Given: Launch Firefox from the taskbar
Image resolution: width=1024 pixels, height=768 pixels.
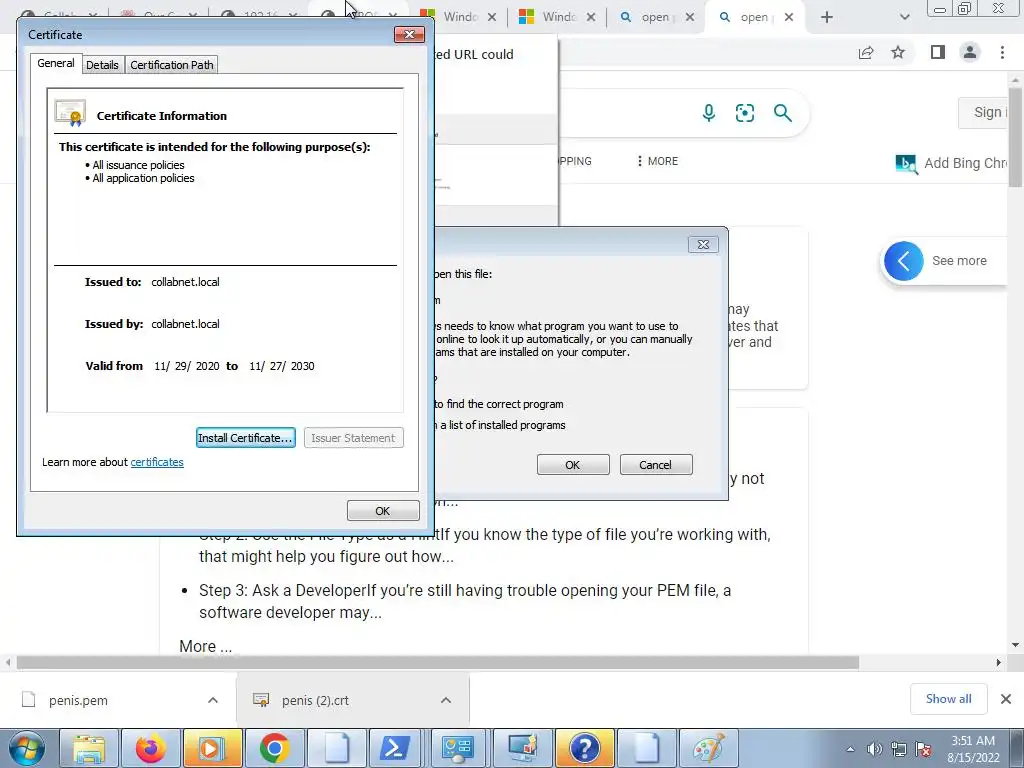Looking at the screenshot, I should pos(150,748).
